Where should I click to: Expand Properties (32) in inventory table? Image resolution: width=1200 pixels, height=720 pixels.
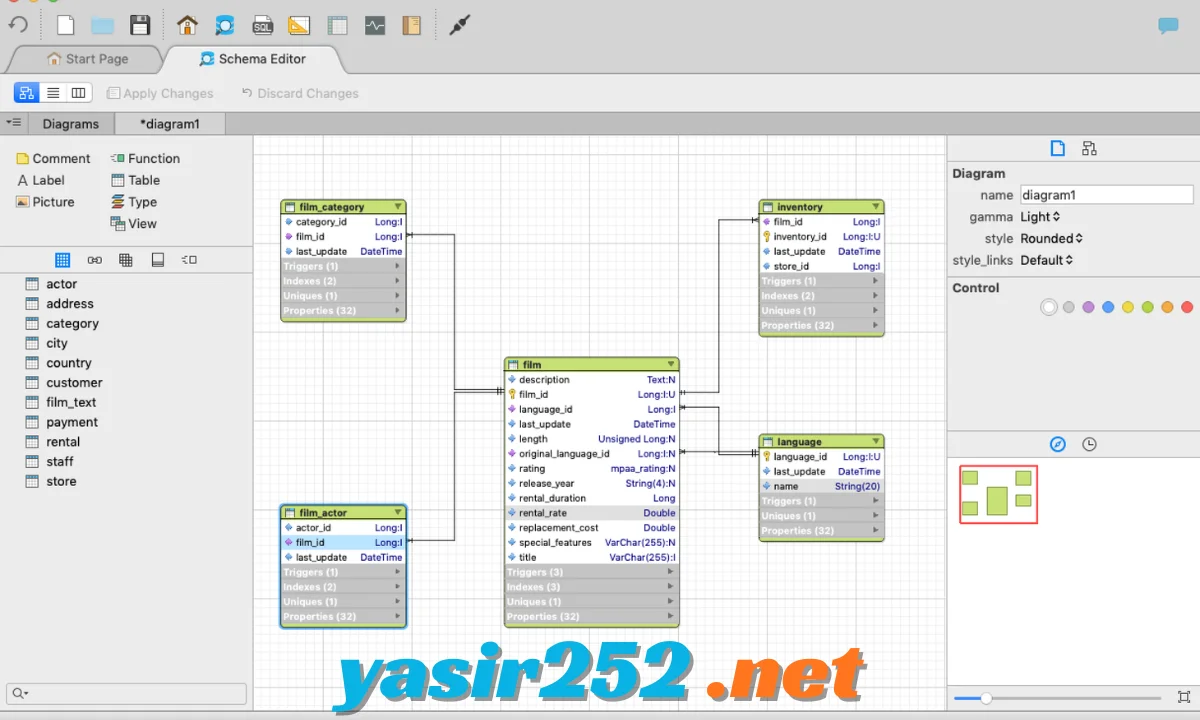pyautogui.click(x=821, y=326)
